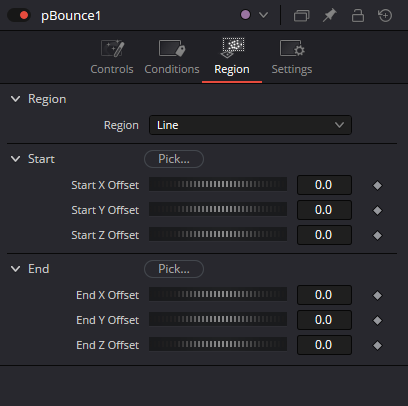Click the End Z Offset label

click(108, 345)
